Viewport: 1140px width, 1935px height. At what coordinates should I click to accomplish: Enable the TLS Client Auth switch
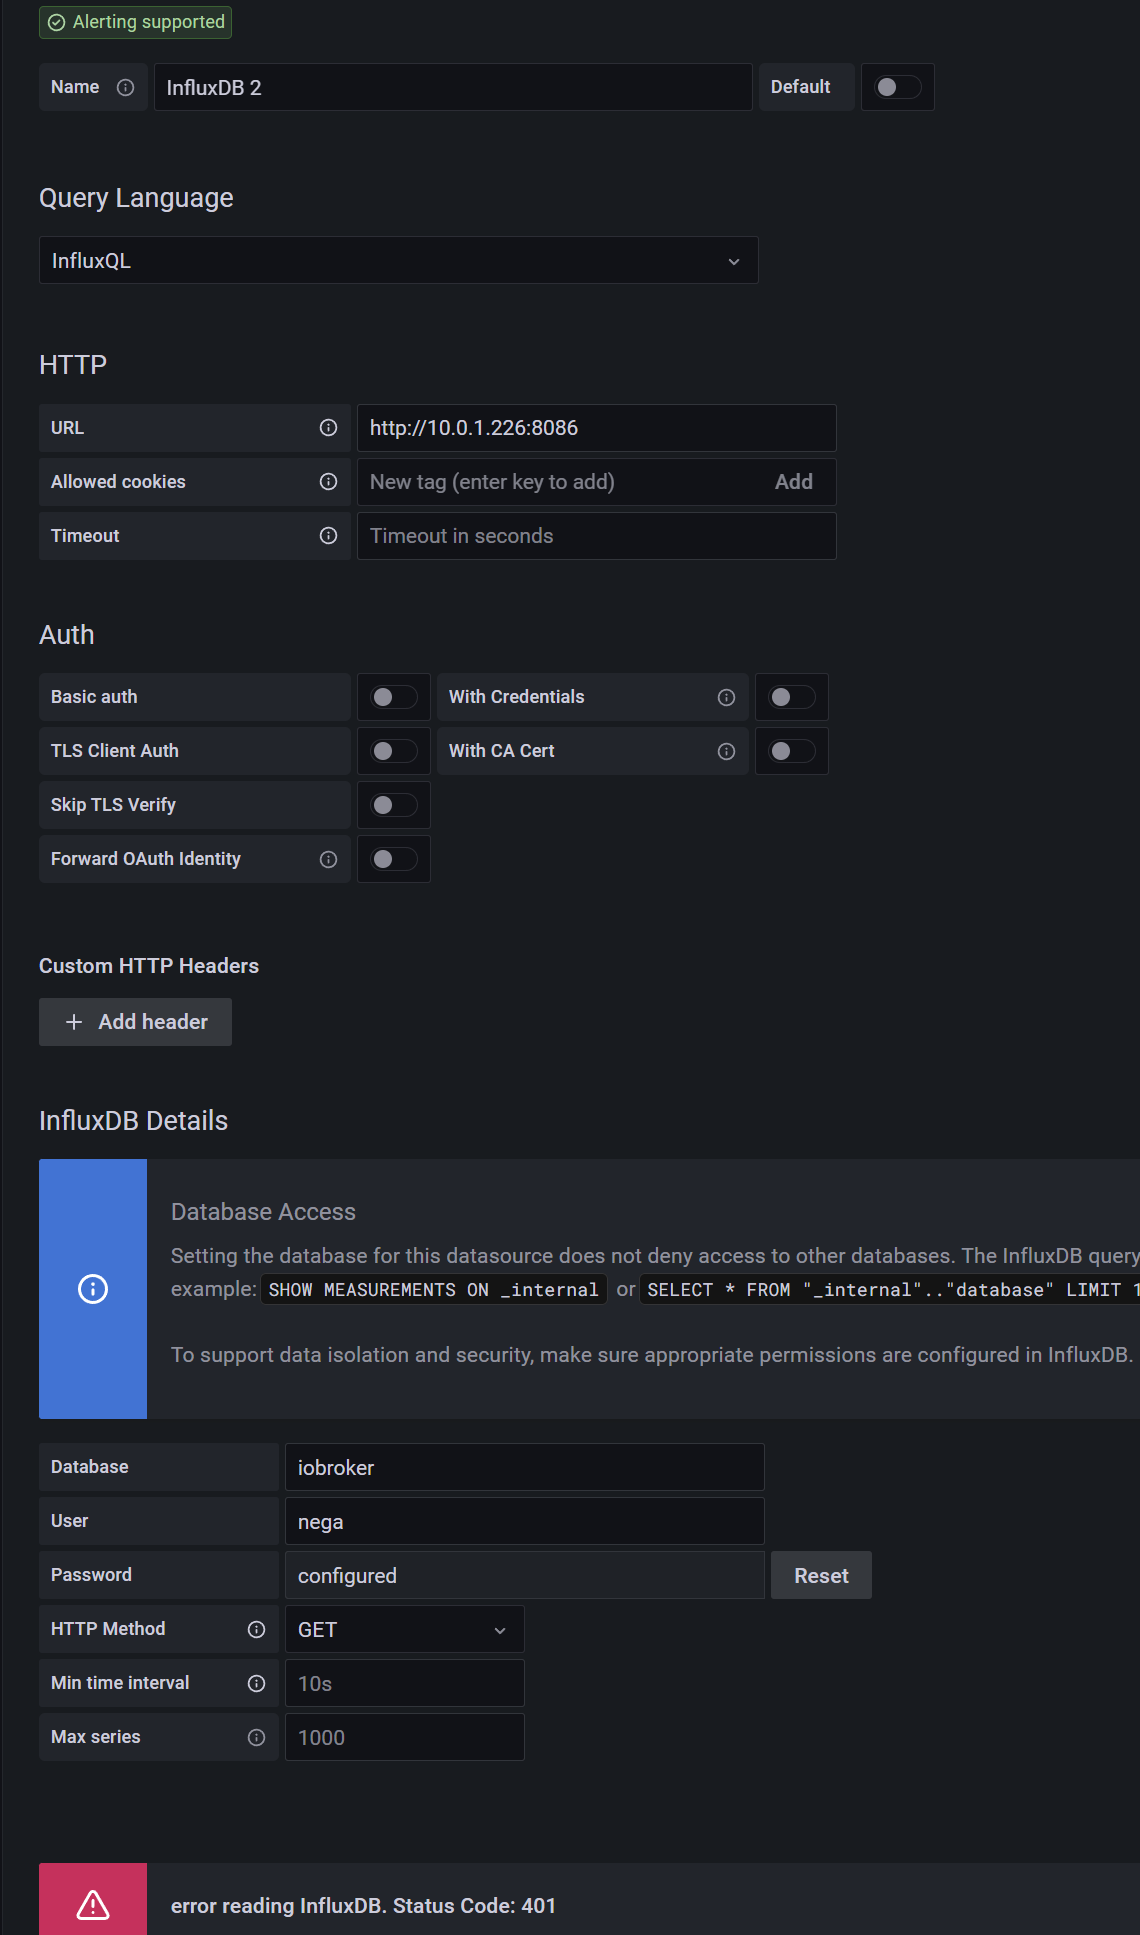coord(394,751)
